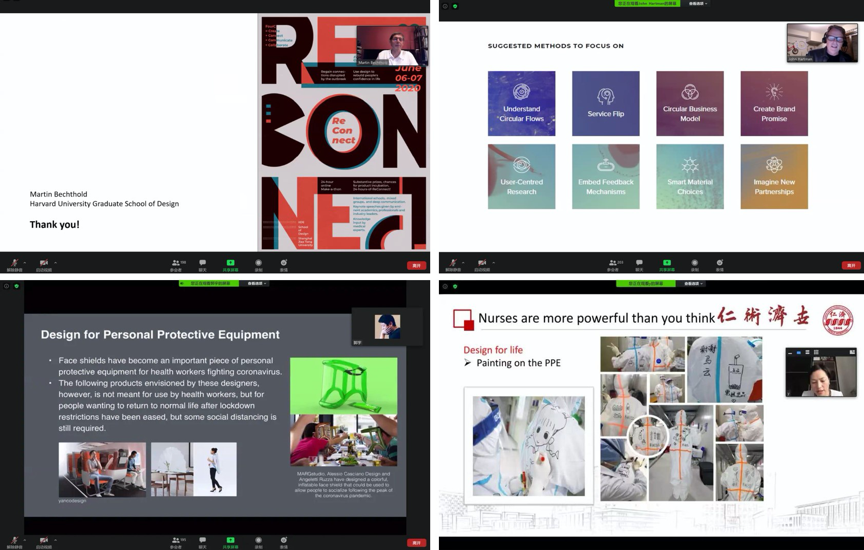Open reactions in the Protective Equipment window

(284, 542)
